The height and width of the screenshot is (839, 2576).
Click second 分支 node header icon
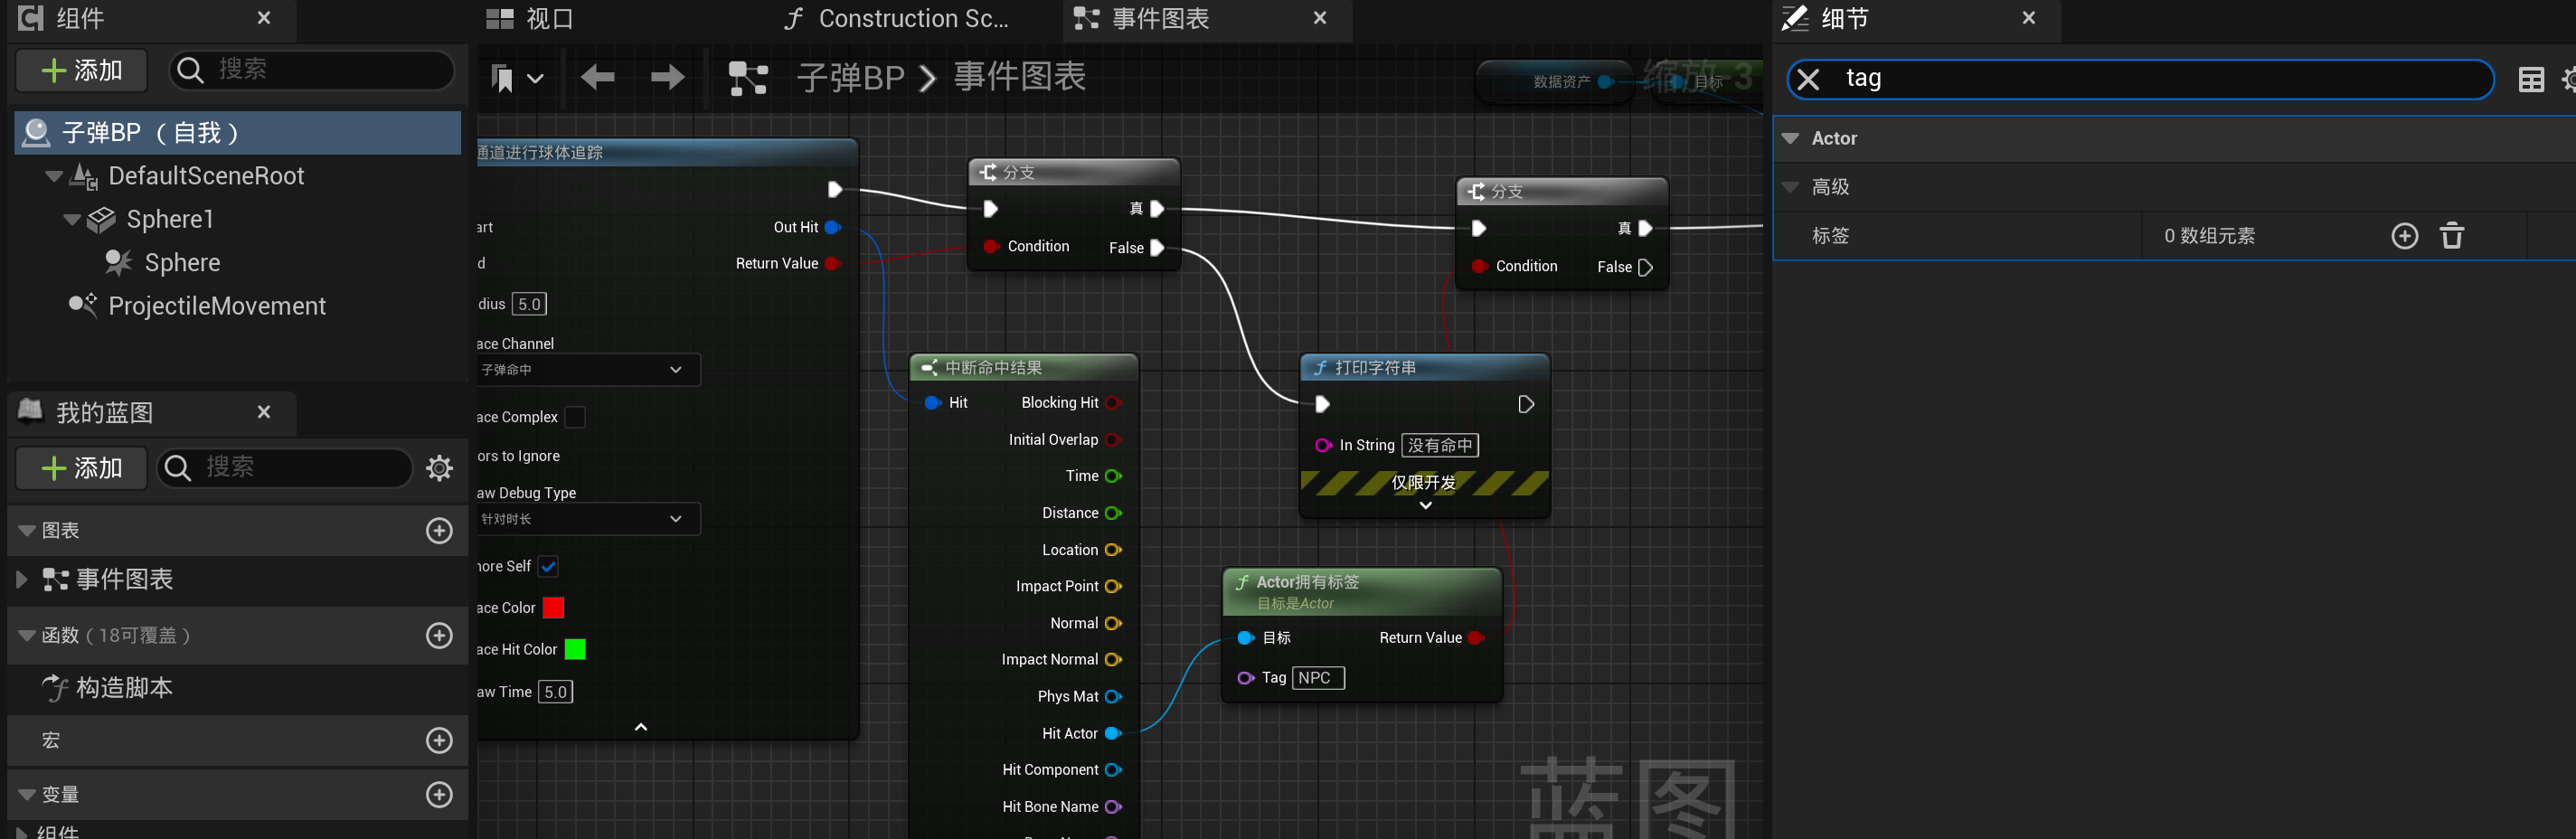pos(1475,192)
